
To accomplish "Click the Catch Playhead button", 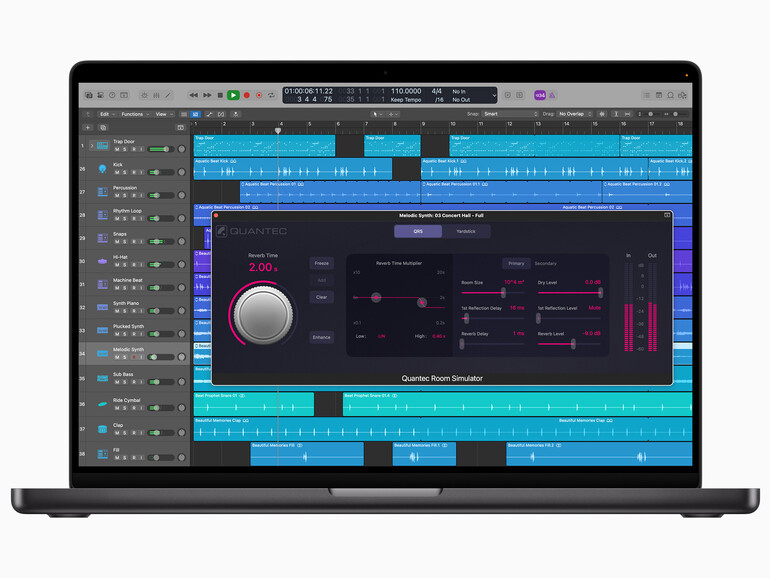I will pyautogui.click(x=236, y=114).
